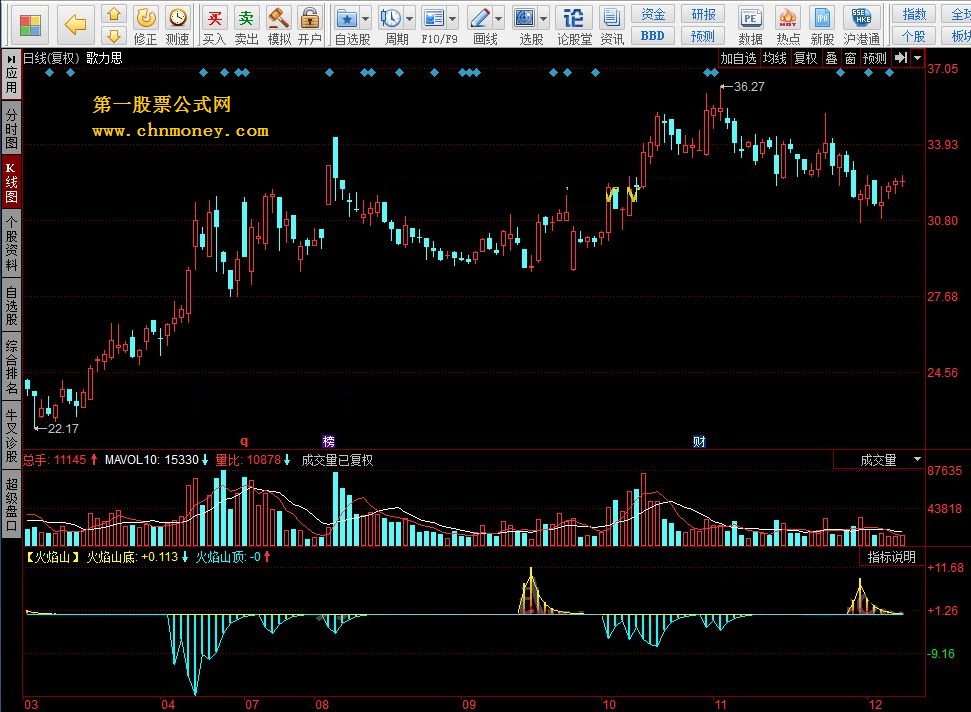Open the chart toolbar dropdown arrow
Screen dimensions: 971x712
click(x=918, y=58)
